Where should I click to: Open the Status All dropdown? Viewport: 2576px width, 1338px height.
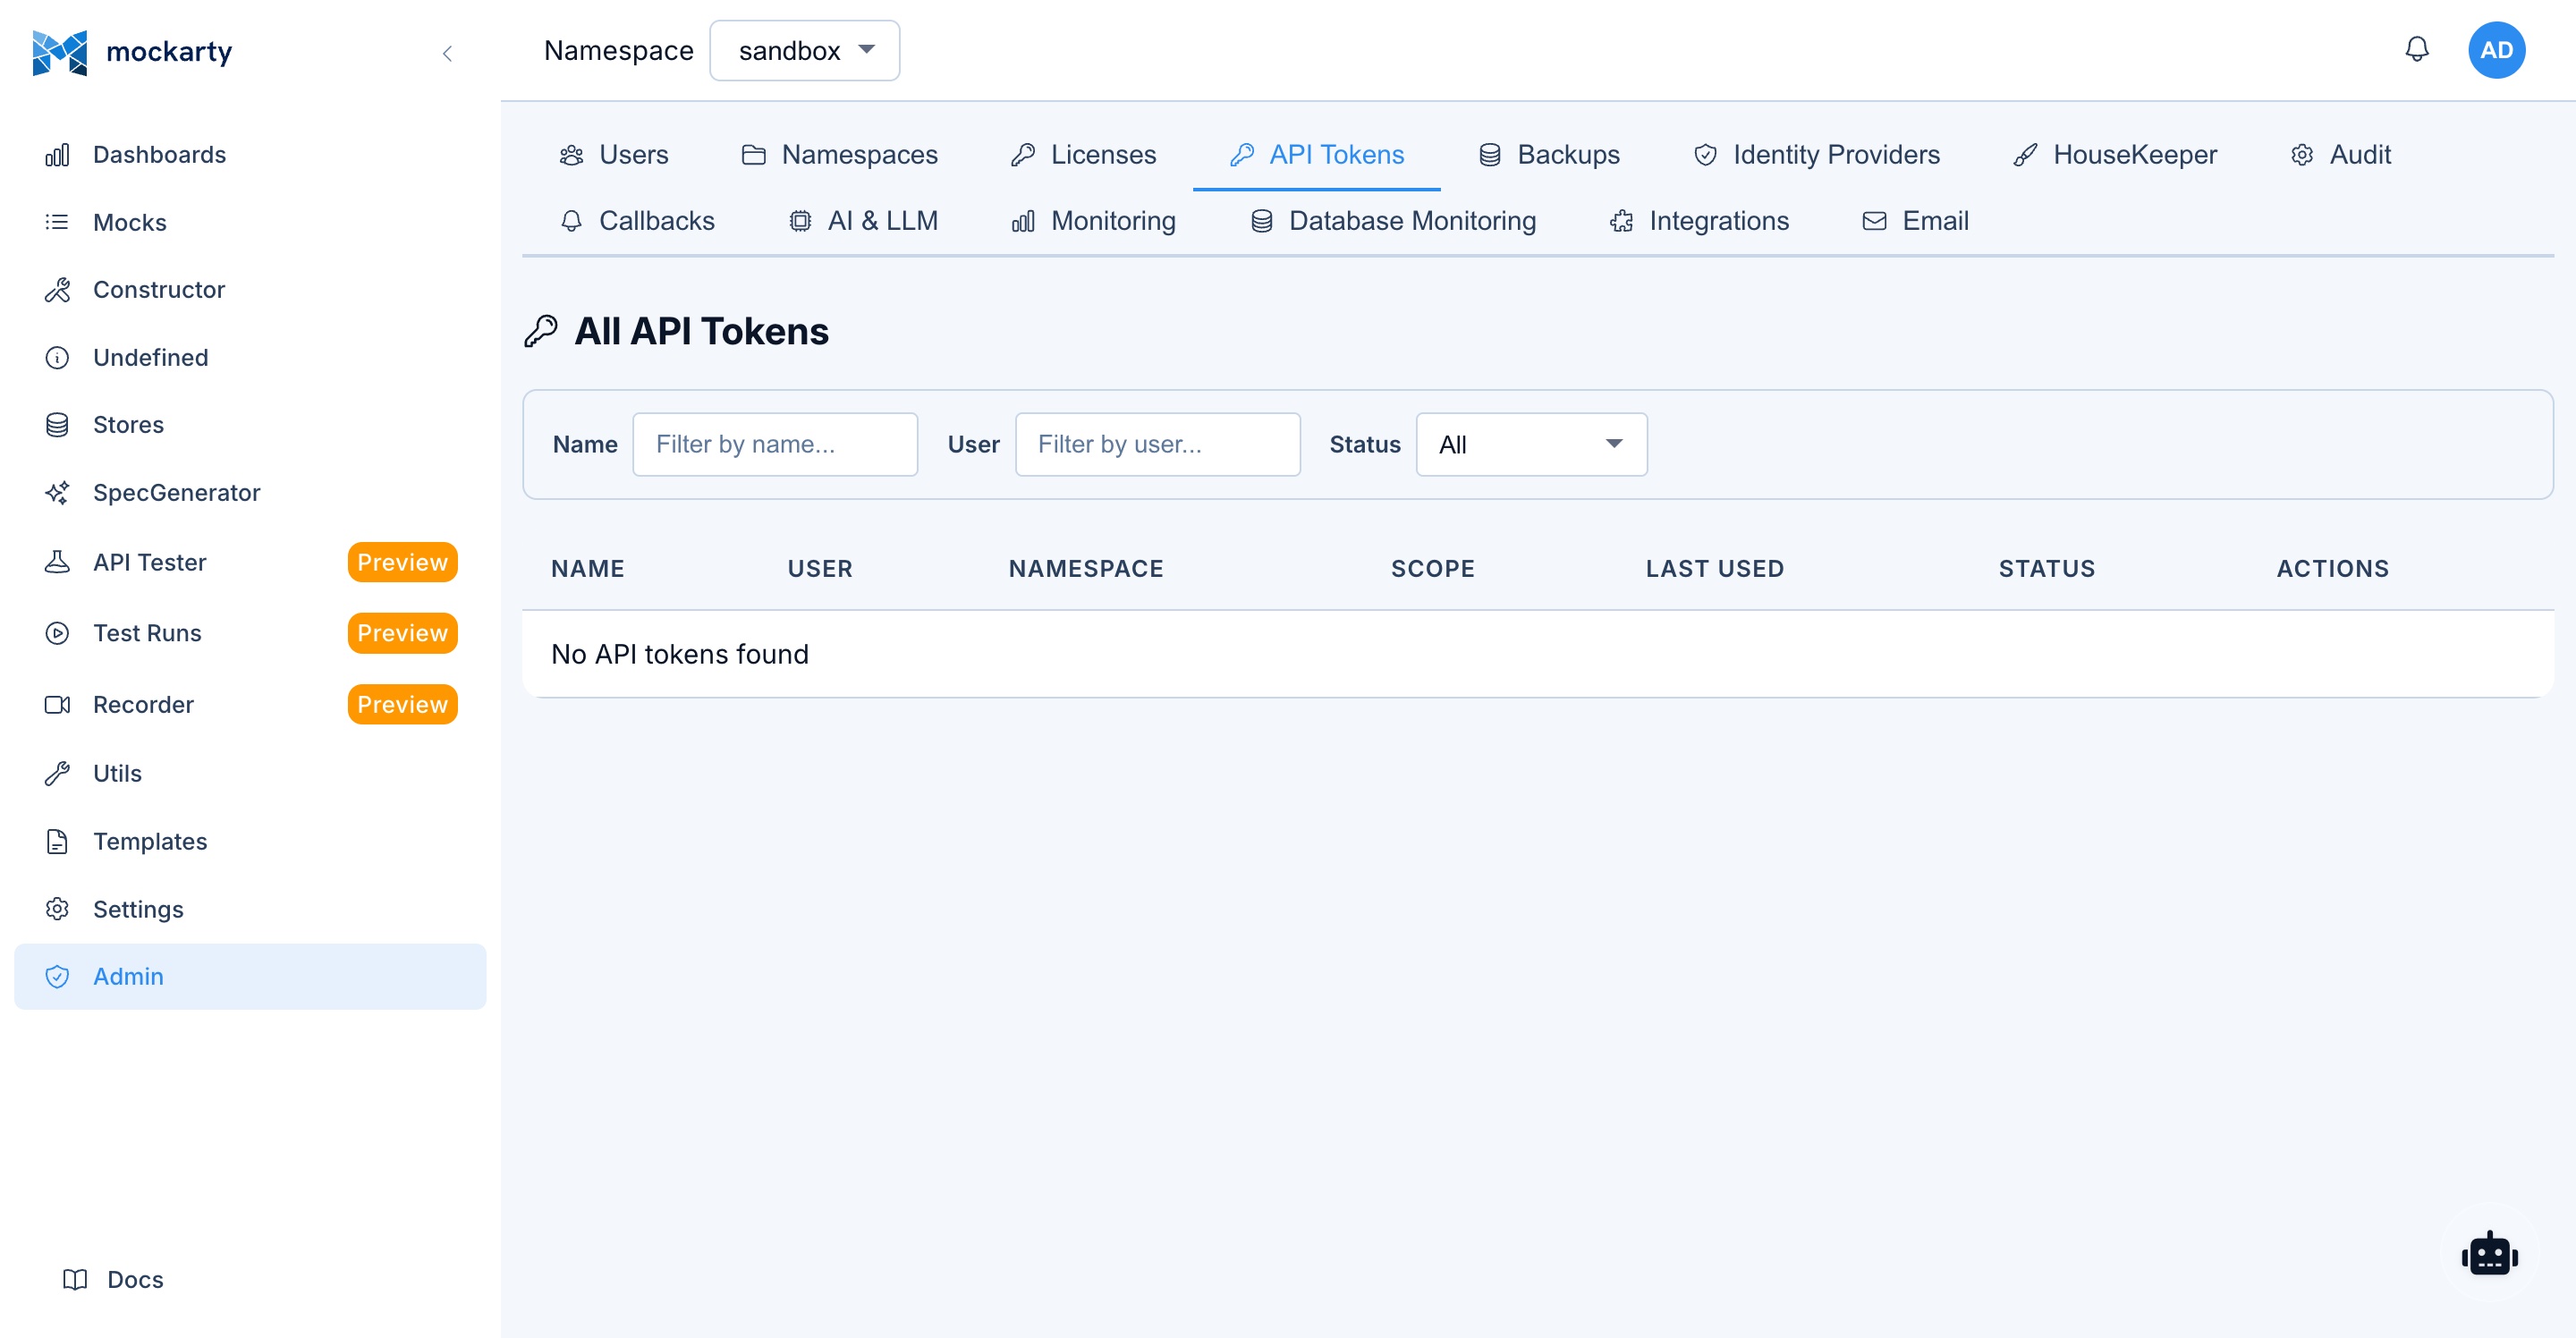coord(1531,444)
